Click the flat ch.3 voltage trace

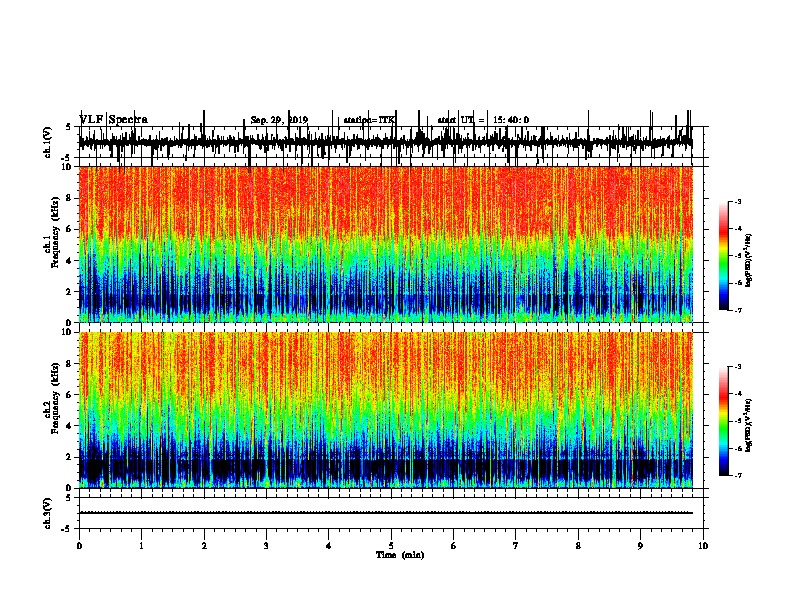(385, 513)
